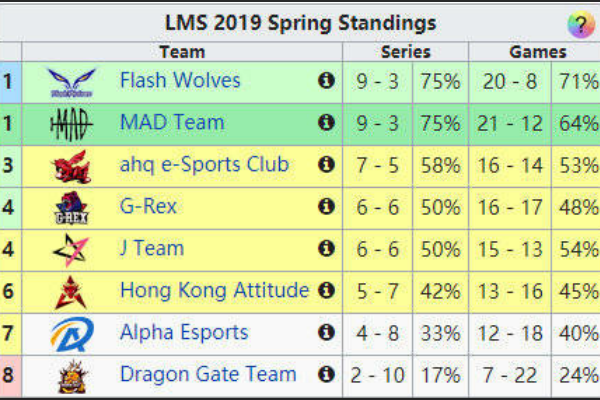Click the Flash Wolves team logo

coord(72,82)
